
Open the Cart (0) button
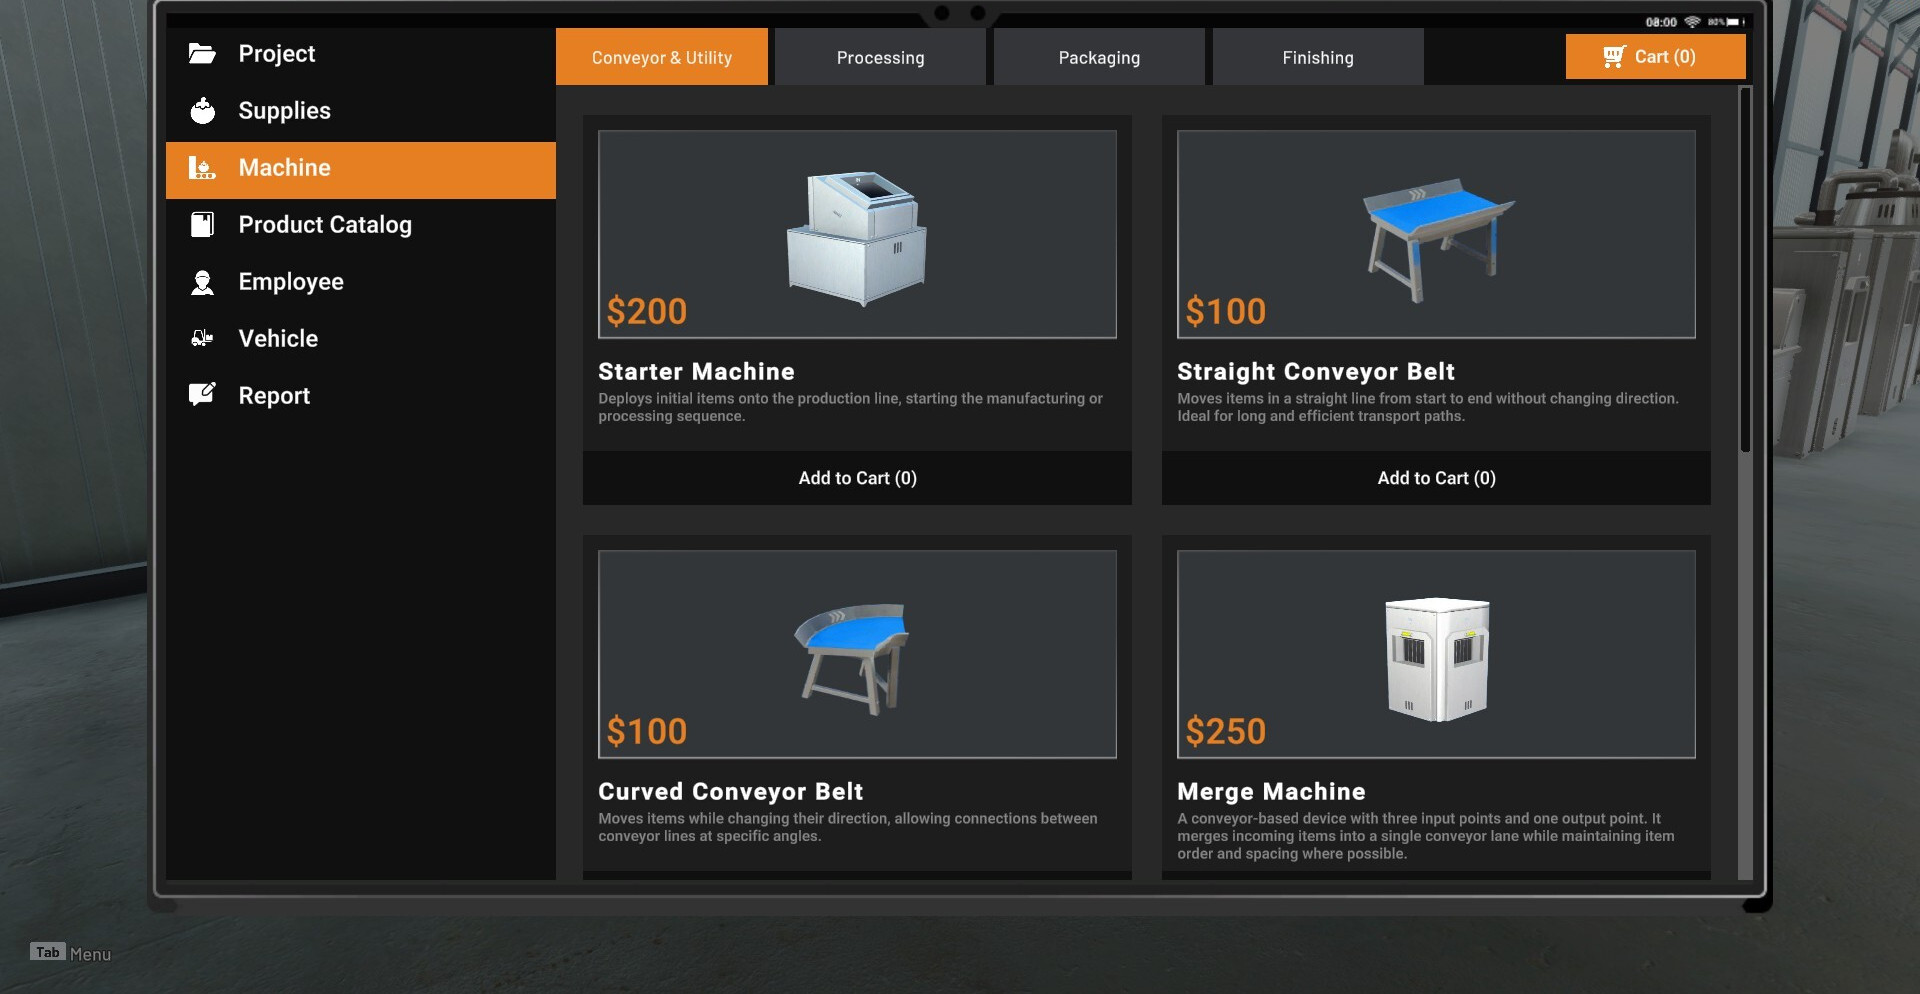[x=1656, y=57]
